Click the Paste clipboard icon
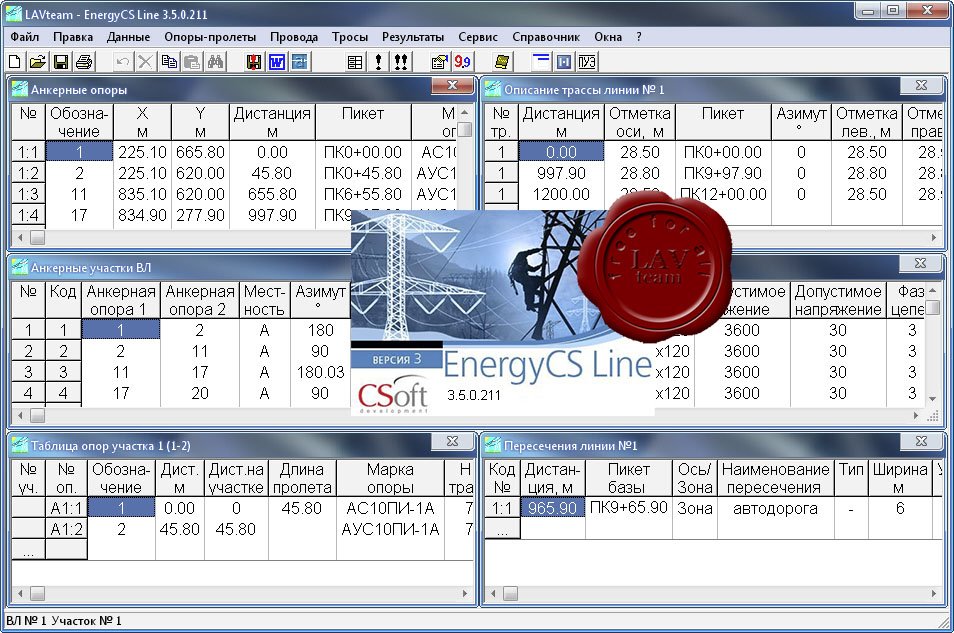 [x=192, y=61]
